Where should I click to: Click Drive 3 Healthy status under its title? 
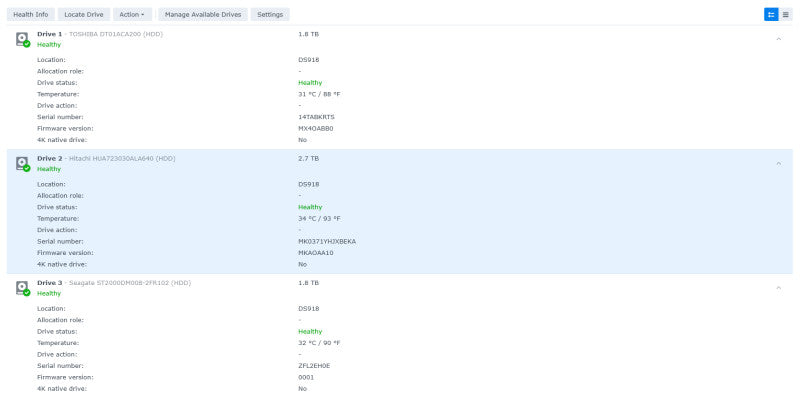(49, 293)
